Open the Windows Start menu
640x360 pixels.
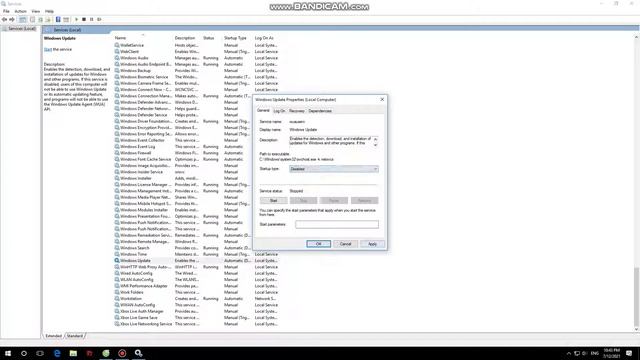[8, 353]
